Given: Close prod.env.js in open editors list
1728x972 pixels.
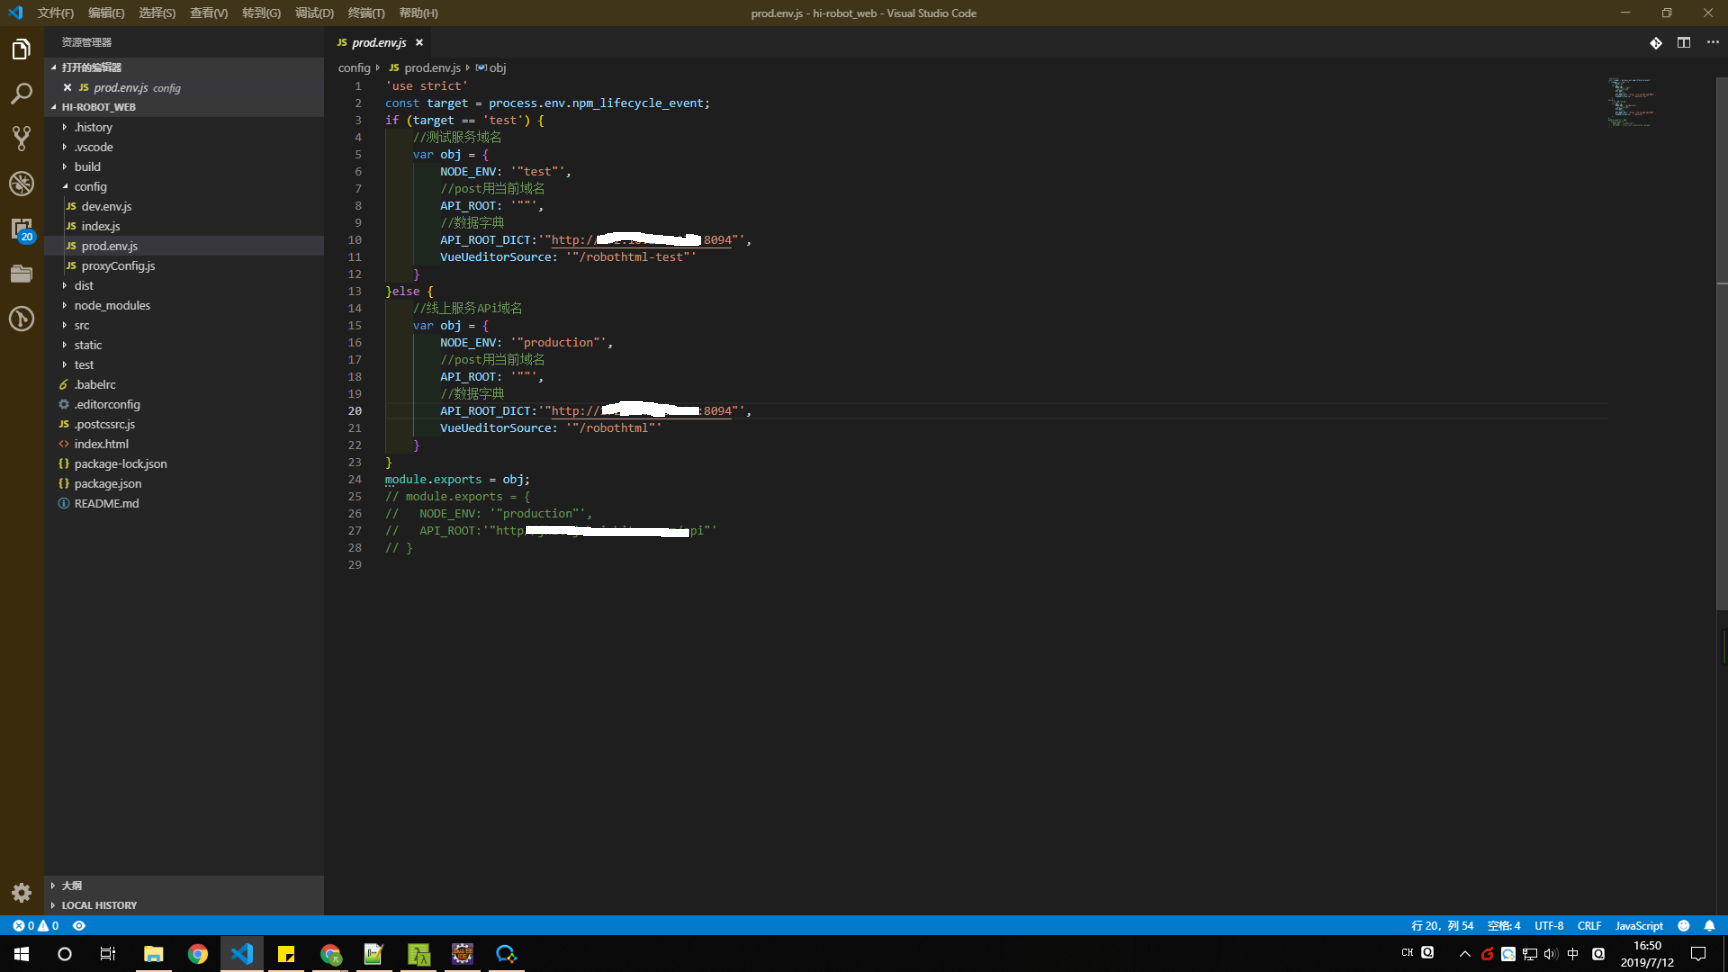Looking at the screenshot, I should coord(67,88).
